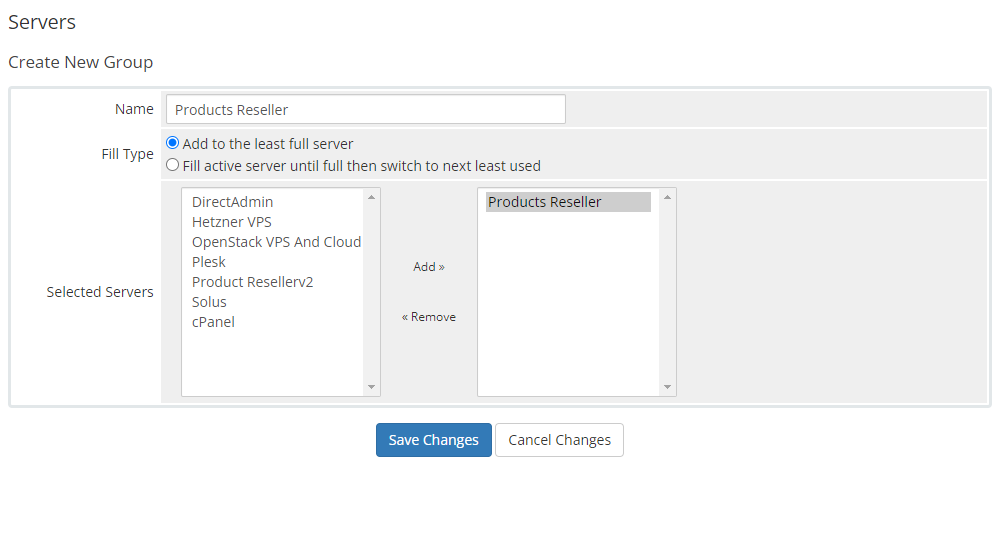Select OpenStack VPS And Cloud entry
This screenshot has height=535, width=998.
(x=276, y=242)
